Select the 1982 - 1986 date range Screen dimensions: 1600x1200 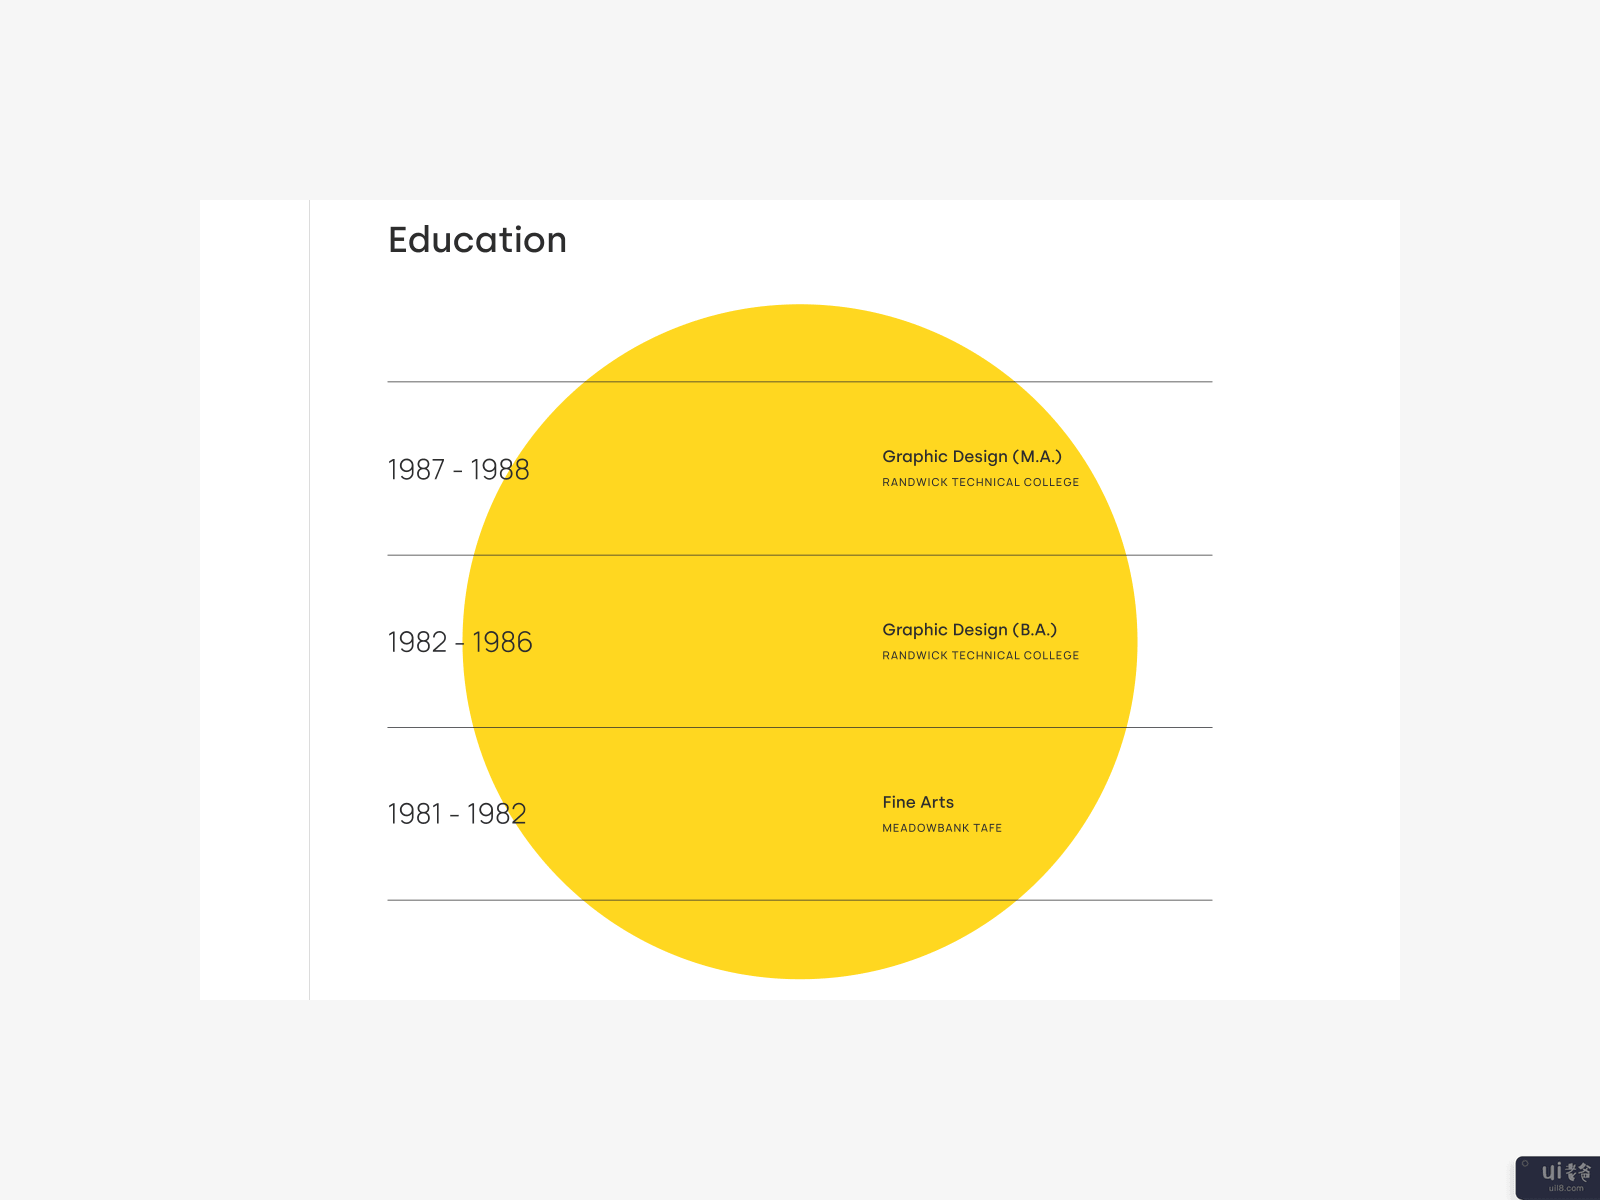tap(459, 642)
